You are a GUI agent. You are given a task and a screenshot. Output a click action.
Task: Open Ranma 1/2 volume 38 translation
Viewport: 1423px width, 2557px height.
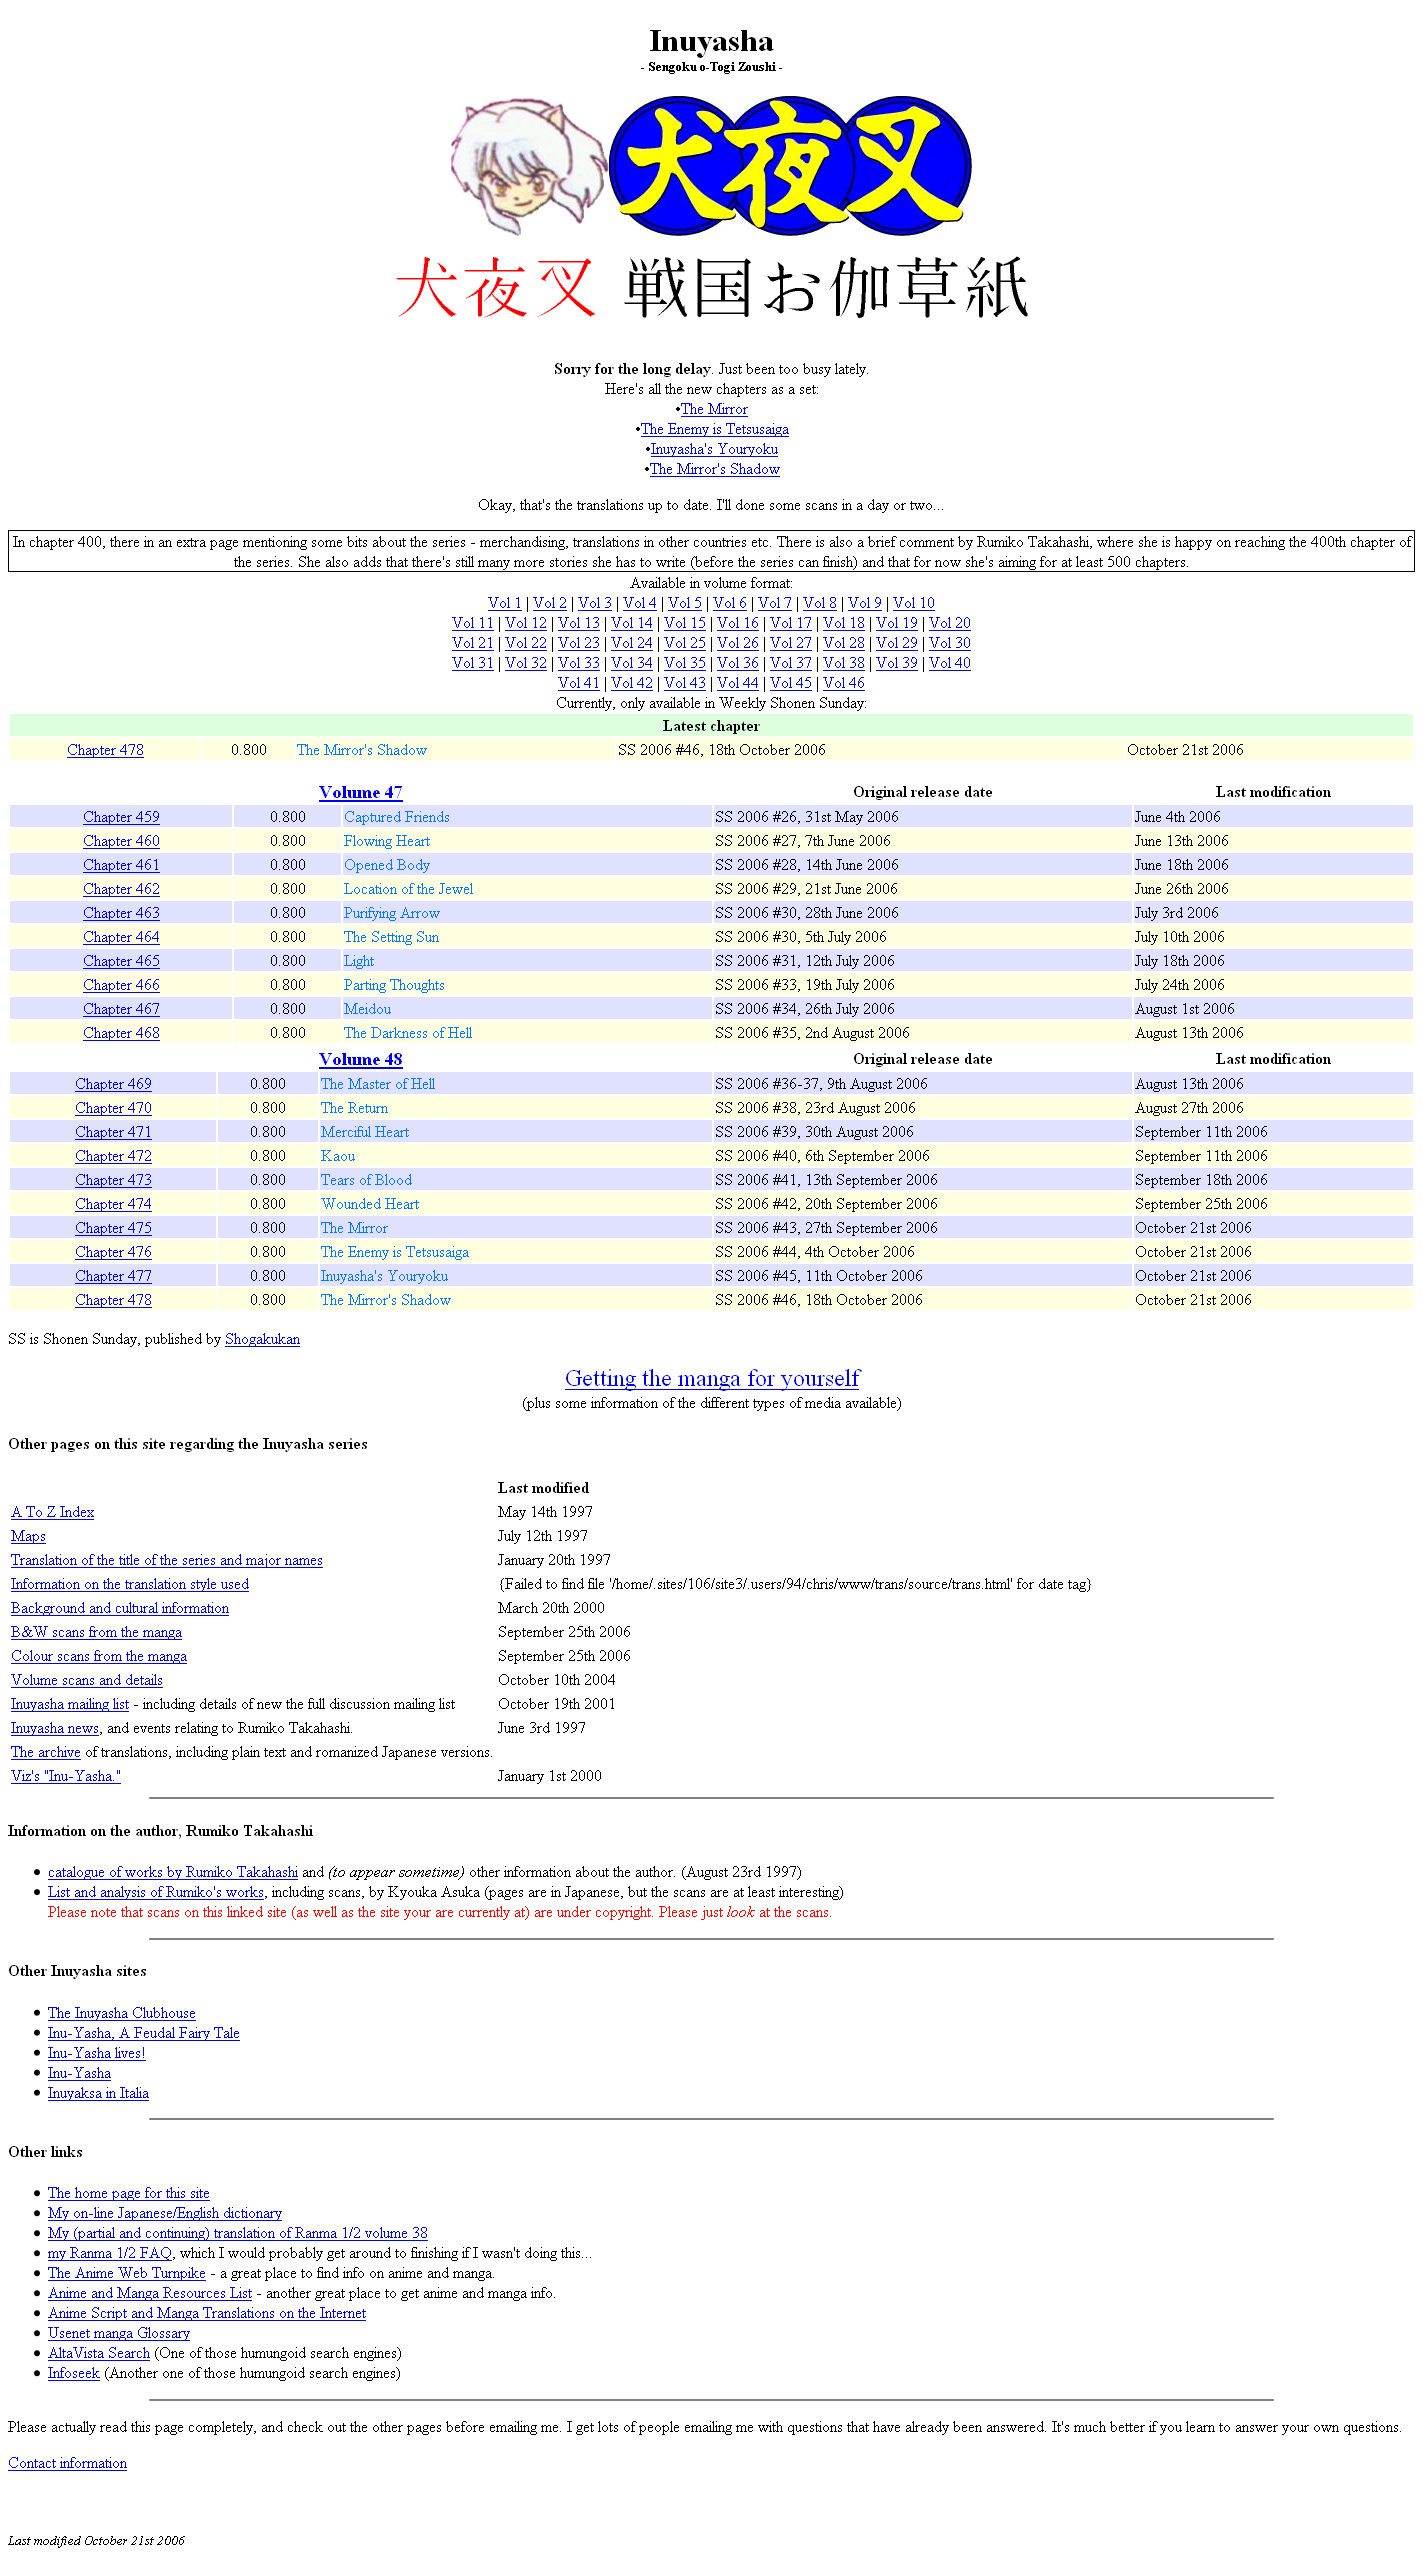[238, 2233]
